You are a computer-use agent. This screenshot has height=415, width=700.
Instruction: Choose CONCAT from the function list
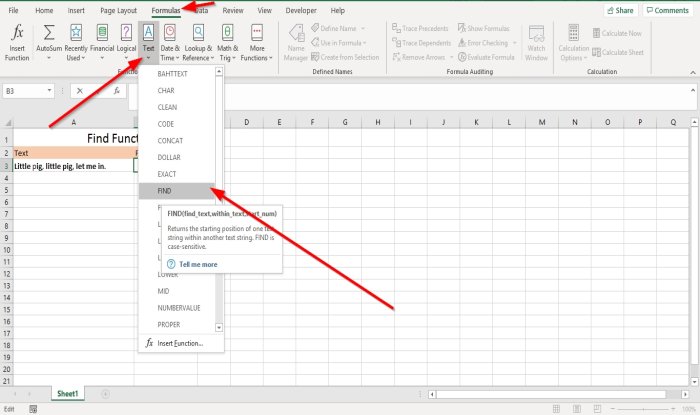click(x=177, y=141)
